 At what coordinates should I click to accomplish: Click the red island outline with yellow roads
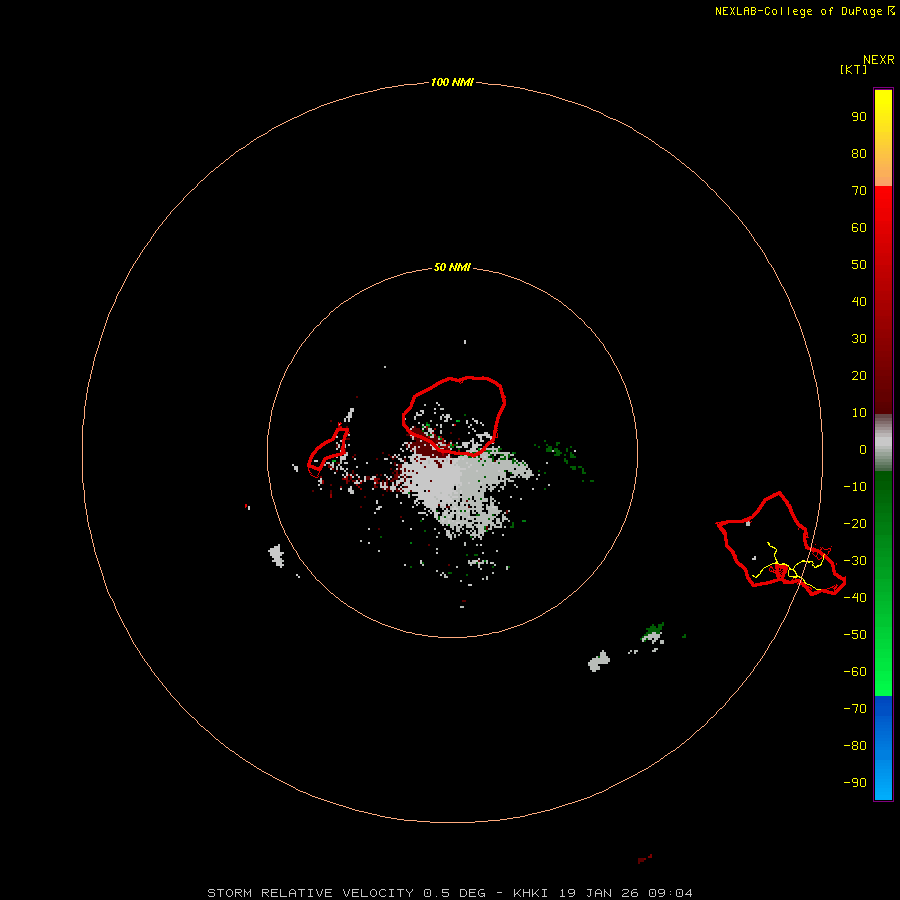click(x=781, y=544)
